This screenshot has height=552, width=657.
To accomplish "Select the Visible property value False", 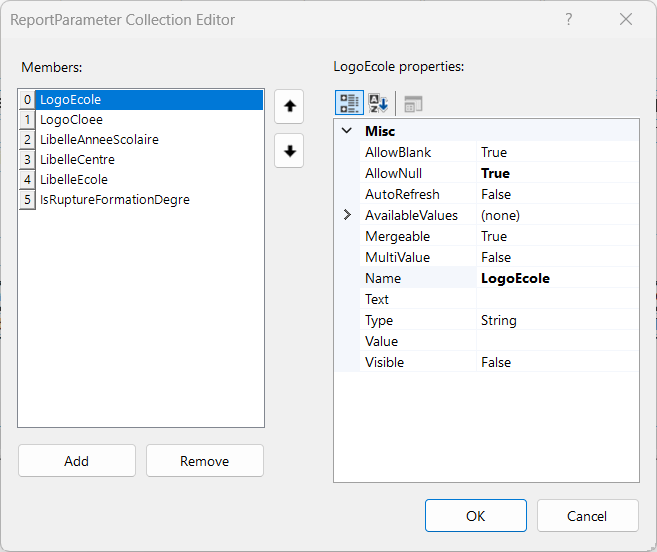I will click(556, 362).
